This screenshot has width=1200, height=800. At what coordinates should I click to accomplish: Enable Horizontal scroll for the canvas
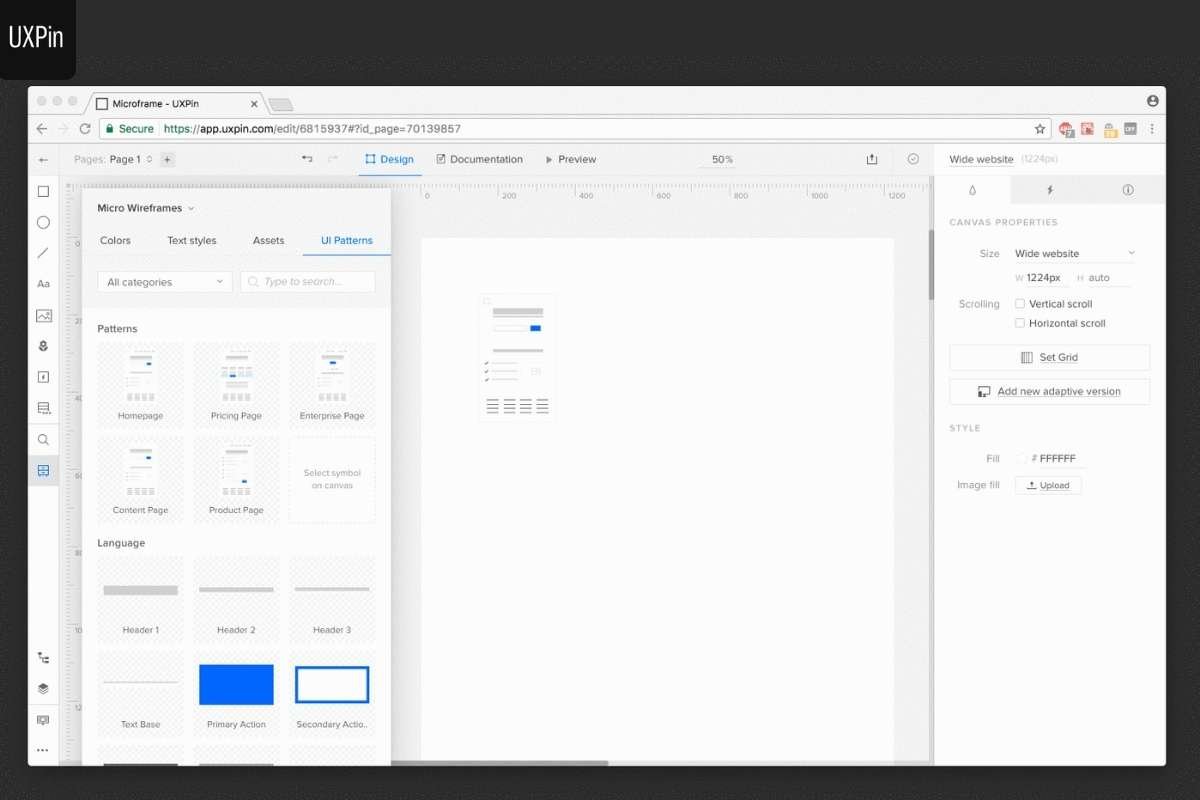tap(1020, 323)
